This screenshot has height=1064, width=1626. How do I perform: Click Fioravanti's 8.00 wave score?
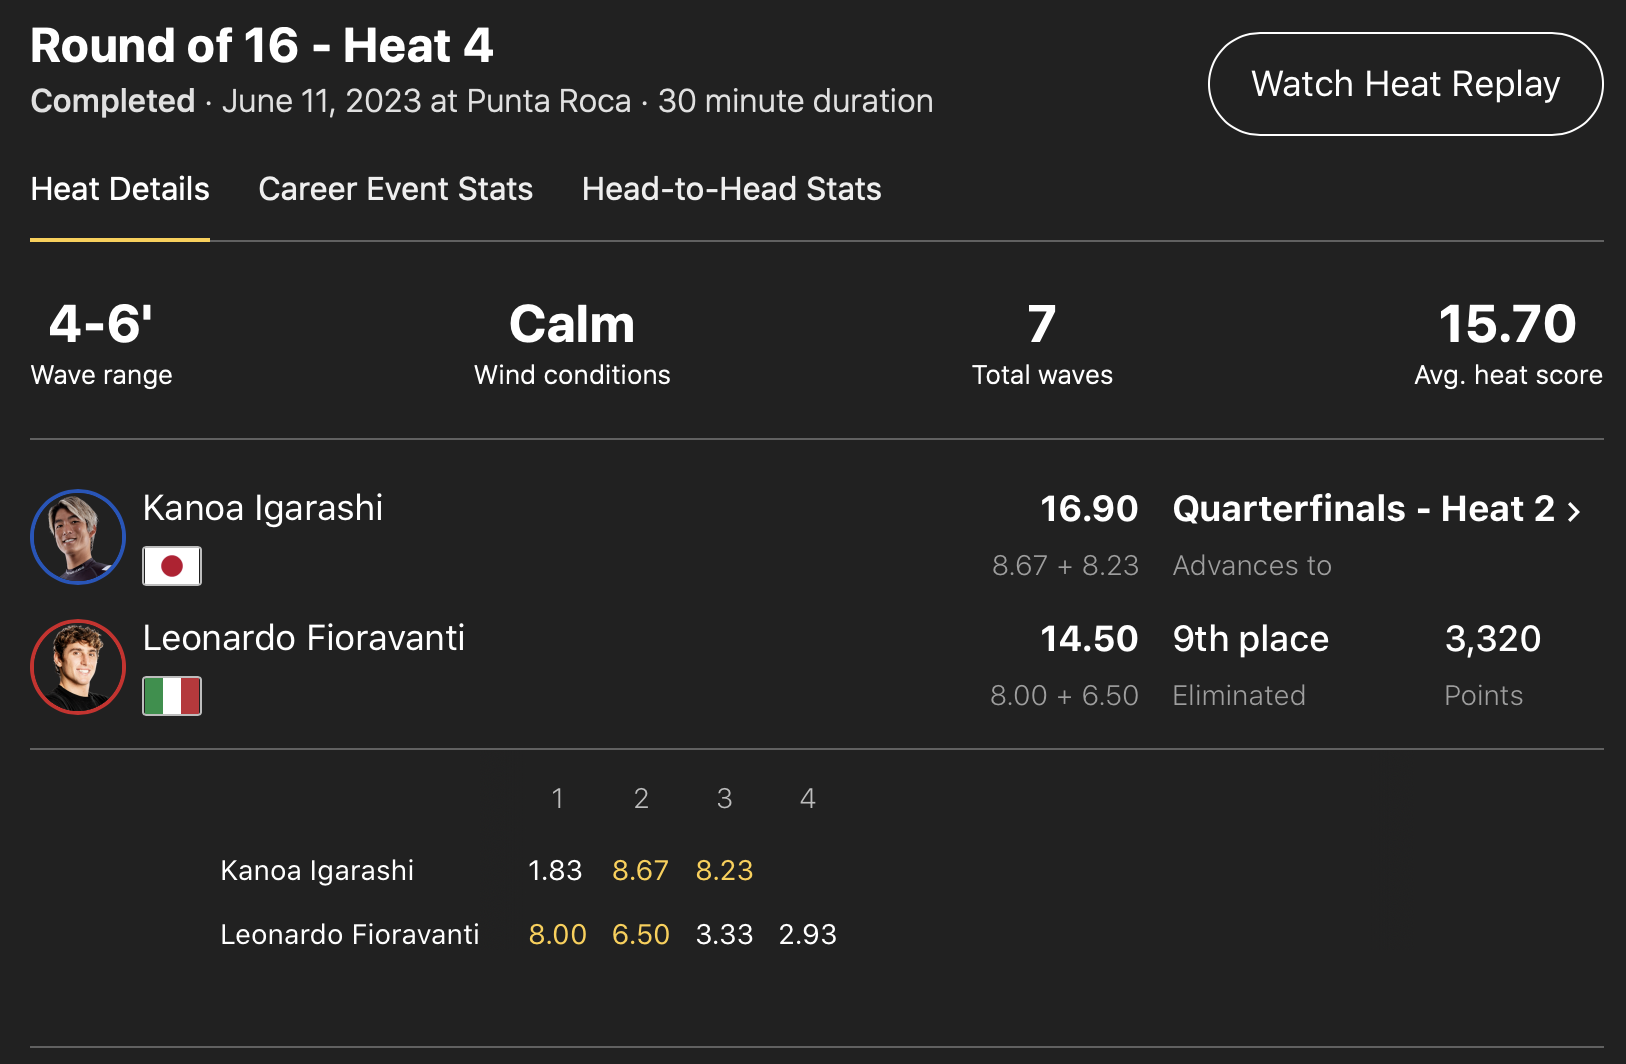click(x=557, y=935)
